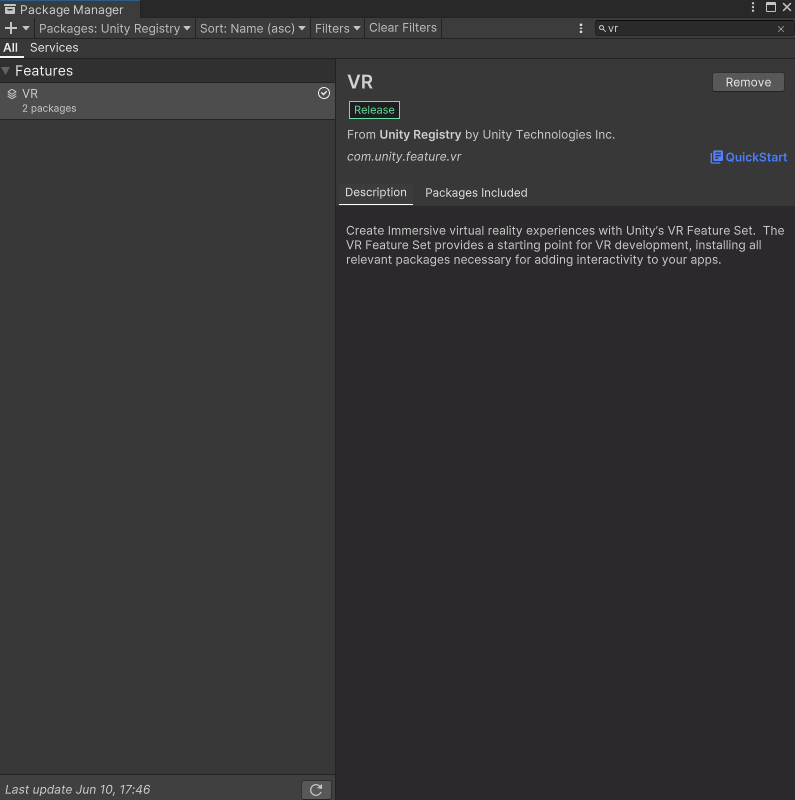Viewport: 795px width, 800px height.
Task: Open the Sort: Name (asc) dropdown
Action: (x=252, y=28)
